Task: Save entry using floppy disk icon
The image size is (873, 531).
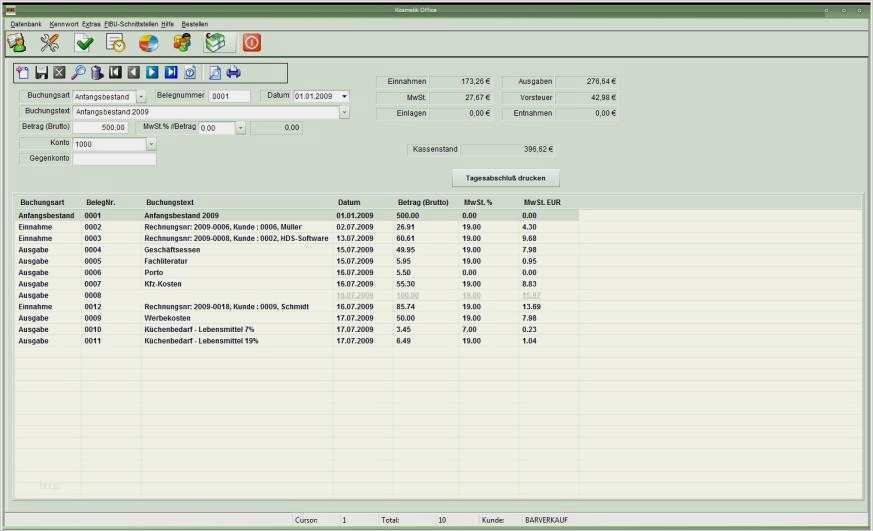Action: tap(41, 73)
